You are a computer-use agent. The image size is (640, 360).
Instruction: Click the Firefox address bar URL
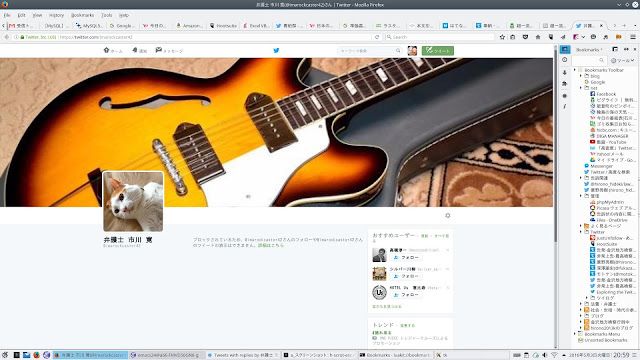pos(96,37)
